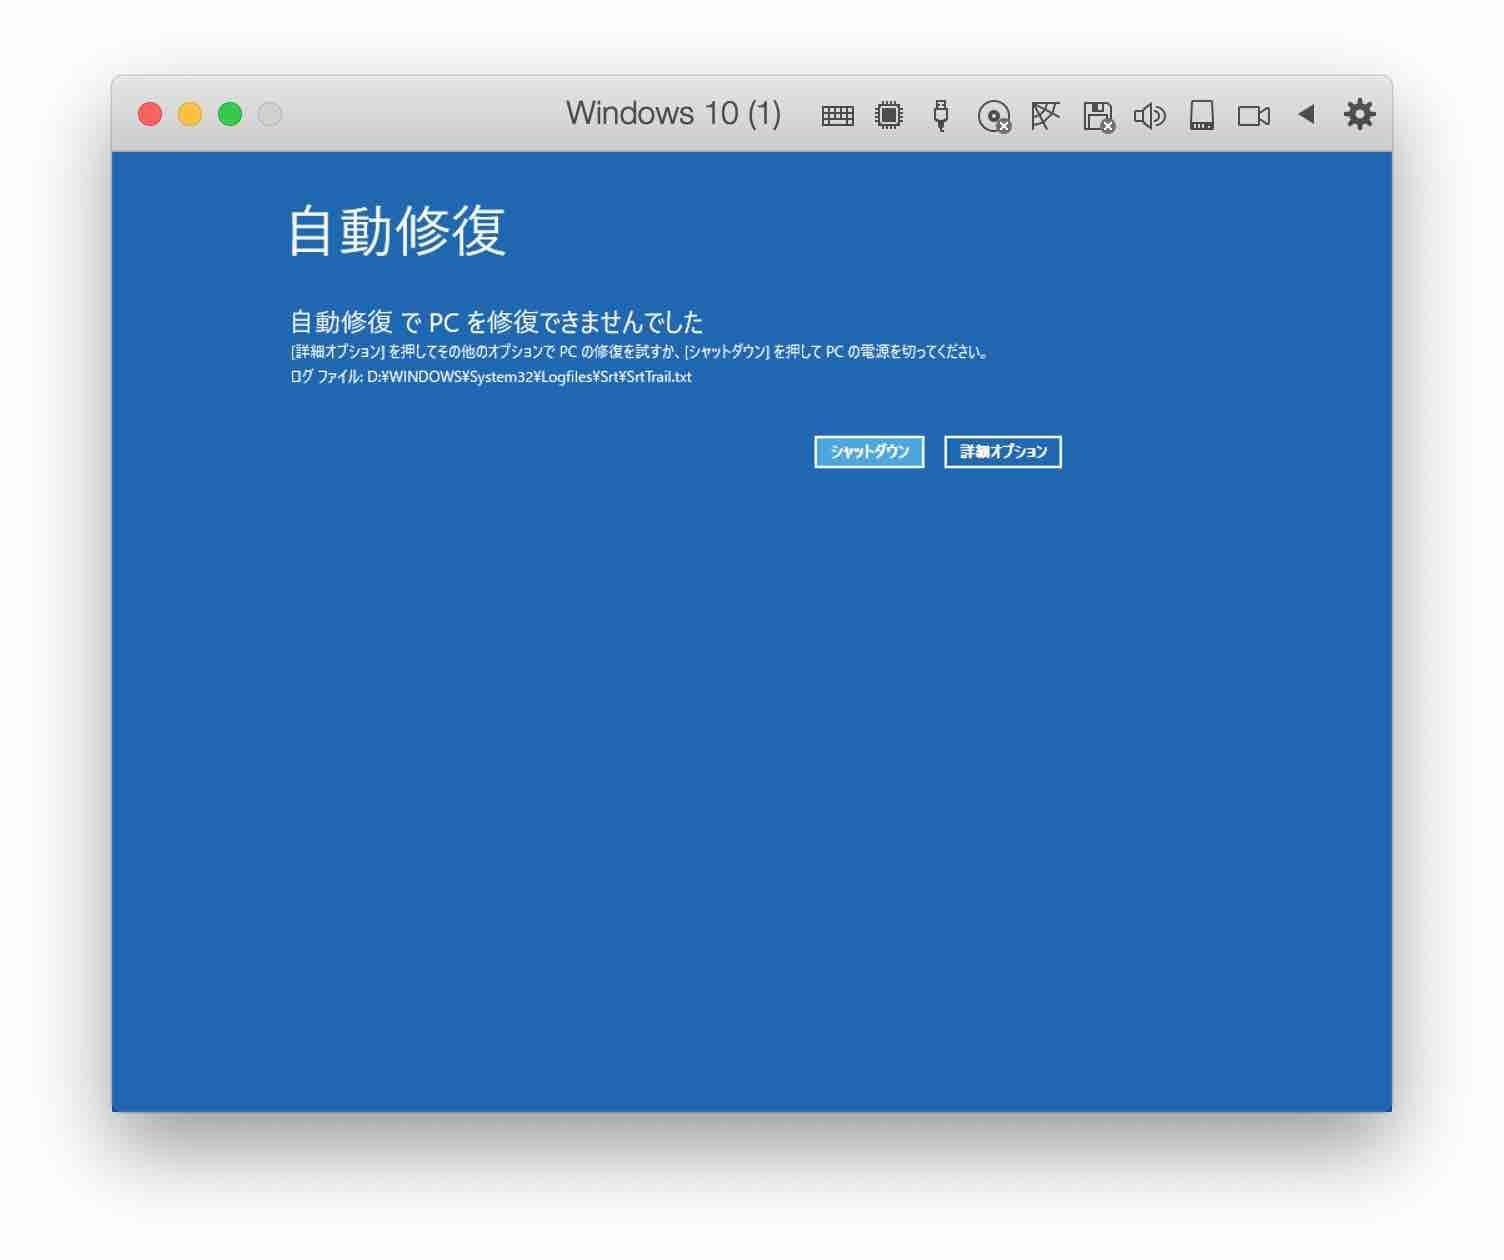Click the network status icon

[1045, 115]
